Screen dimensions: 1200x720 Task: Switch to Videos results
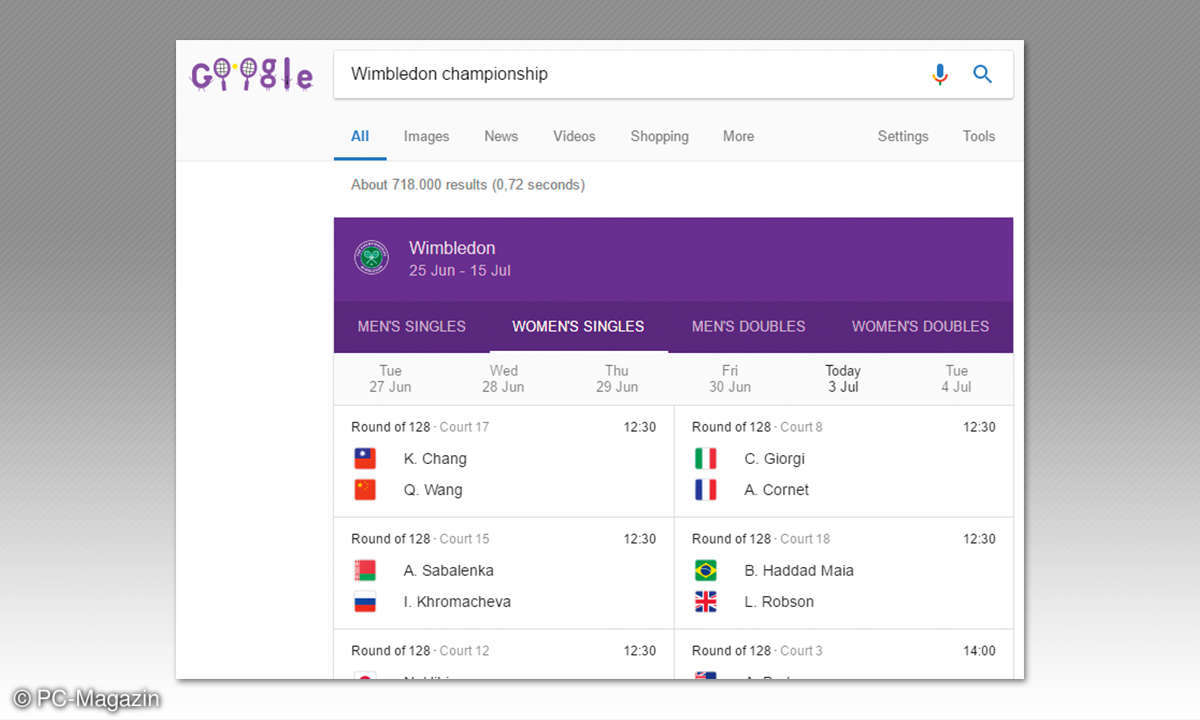(574, 136)
